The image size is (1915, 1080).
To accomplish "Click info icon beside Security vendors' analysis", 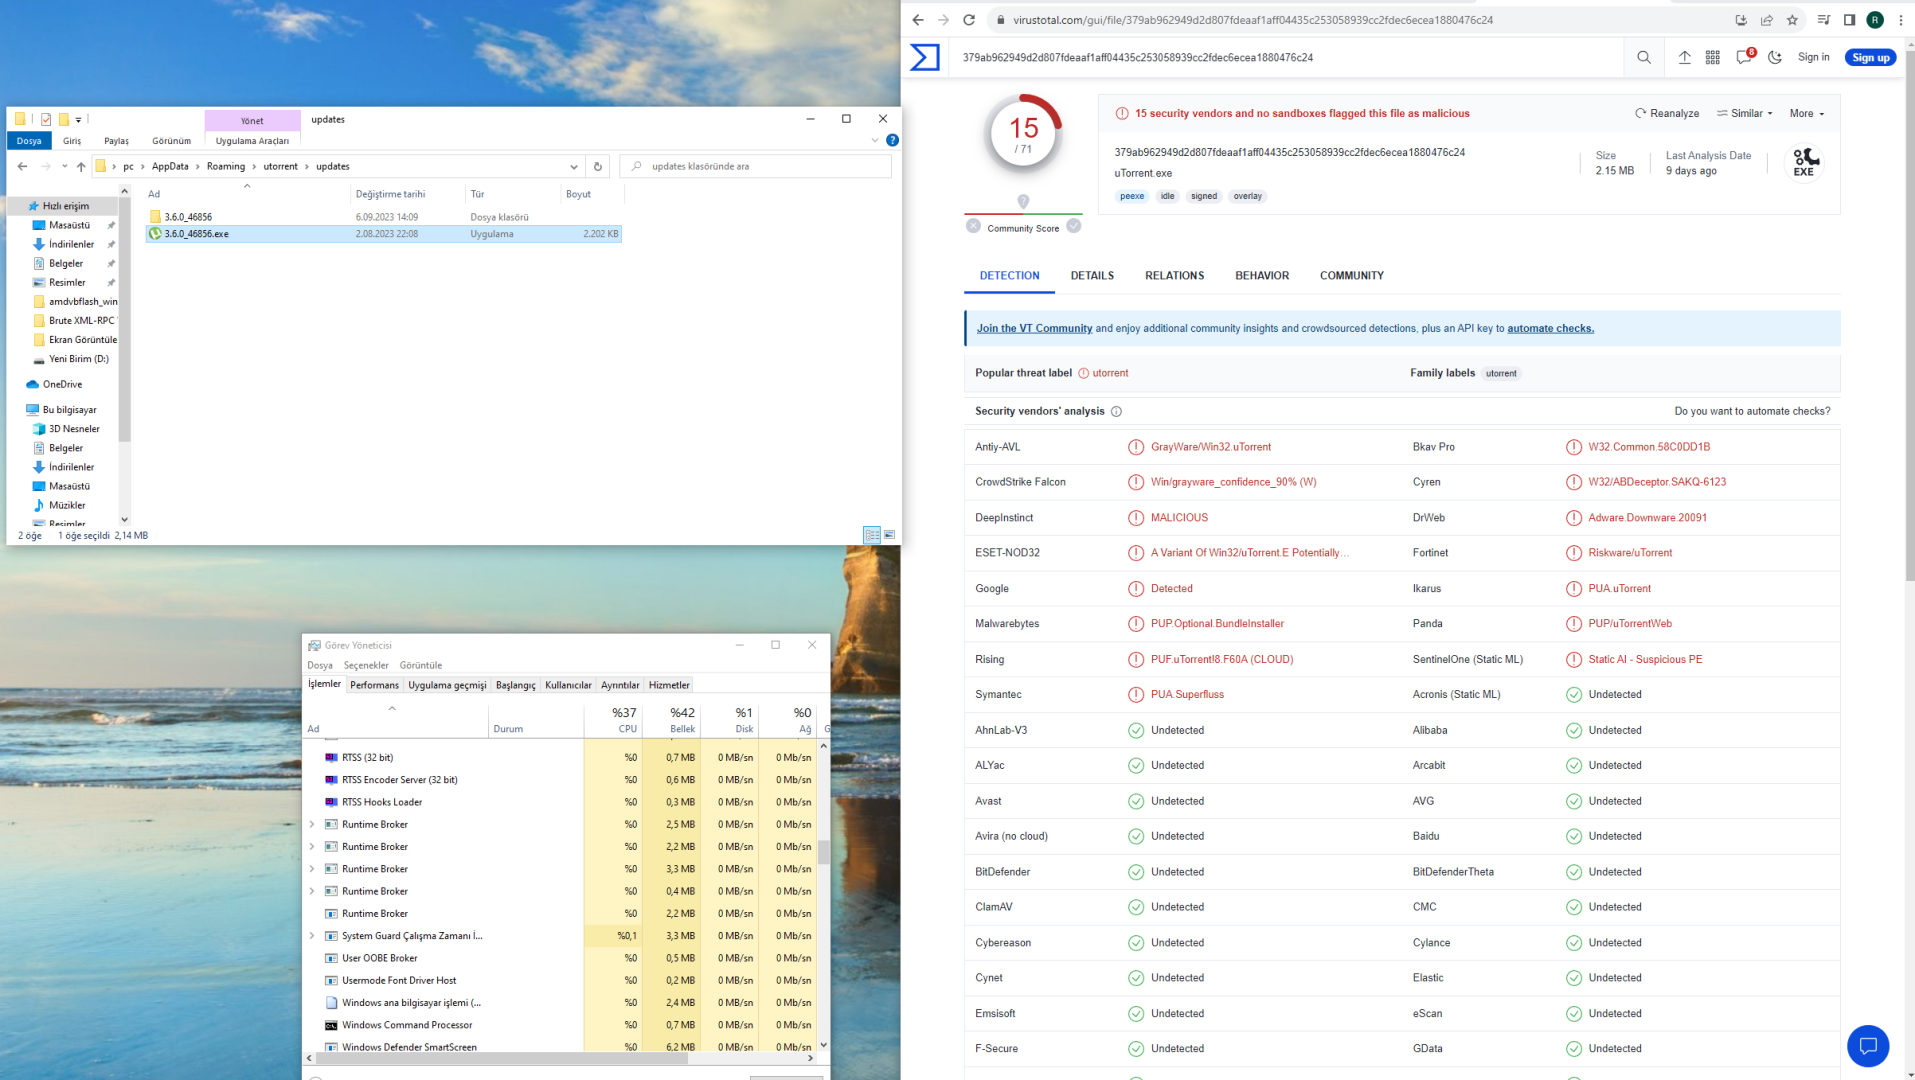I will click(x=1116, y=411).
